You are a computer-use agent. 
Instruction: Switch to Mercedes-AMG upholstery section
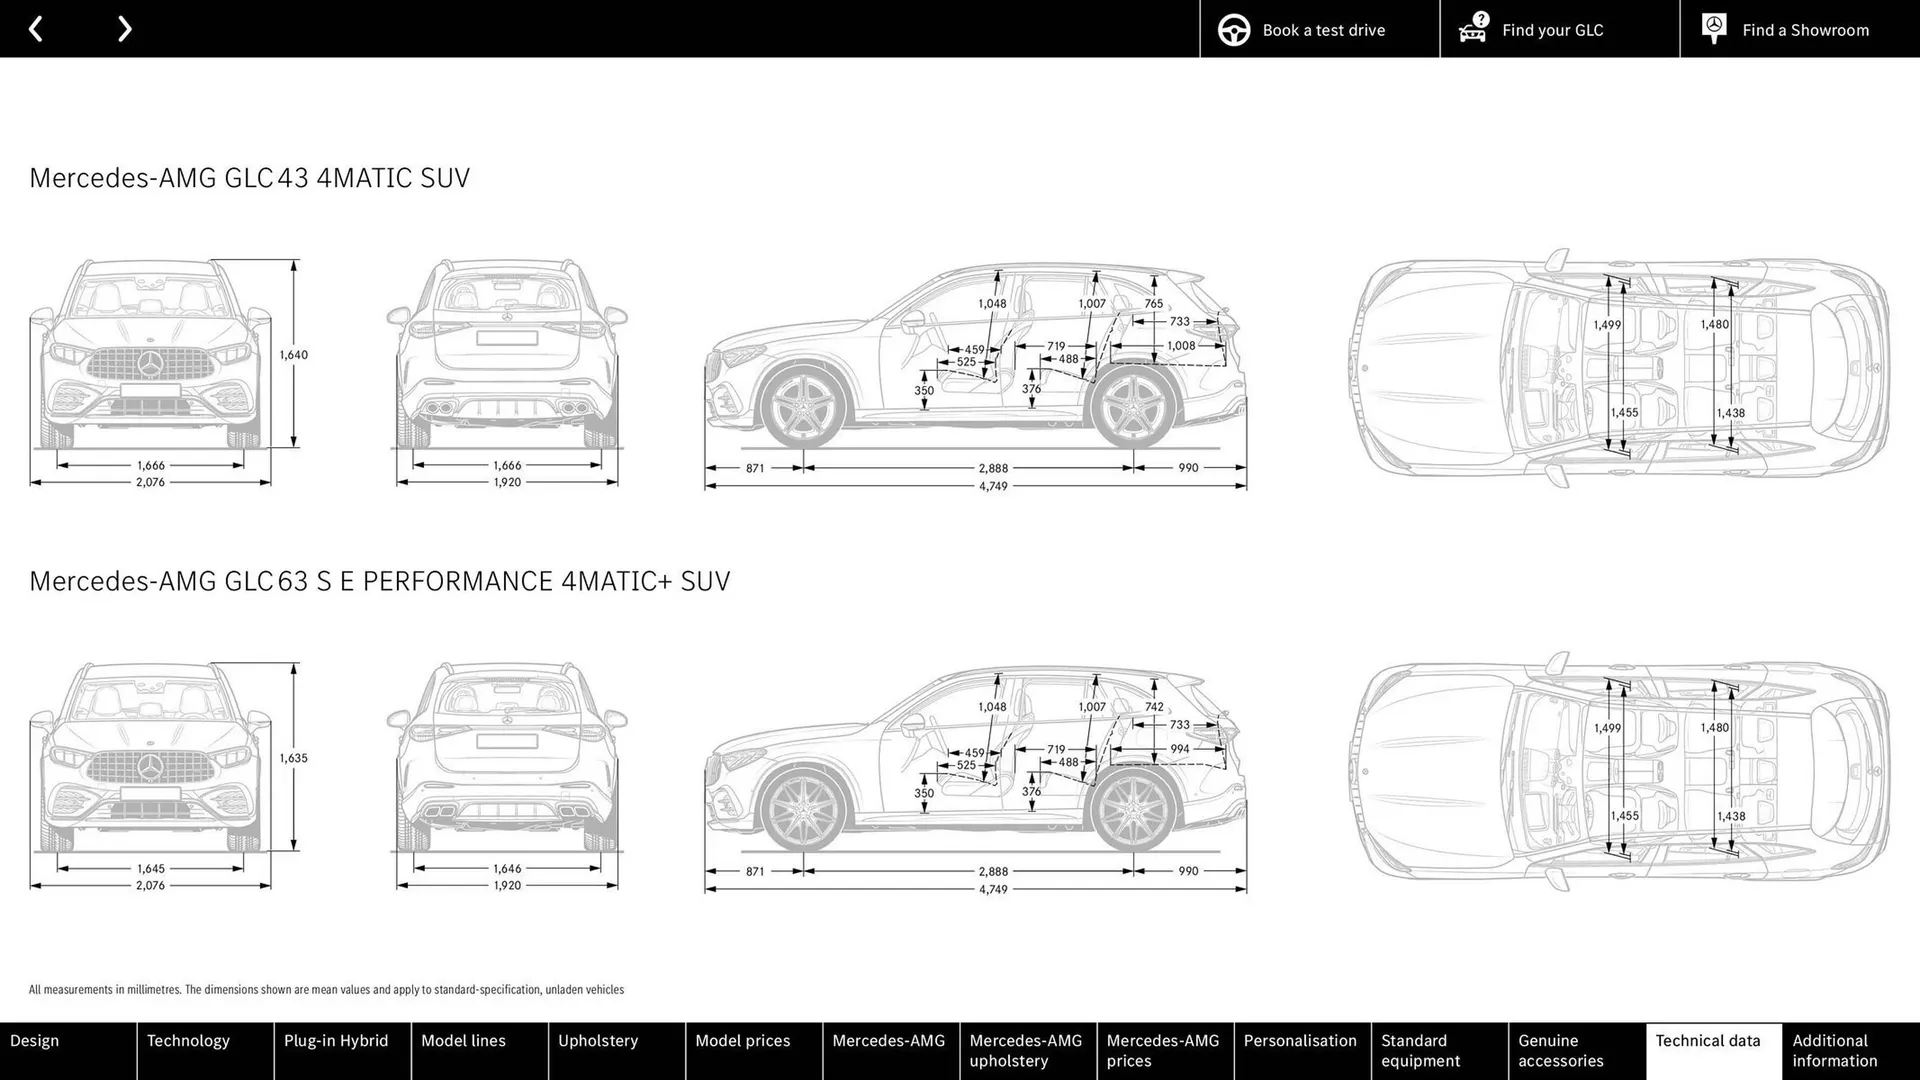pyautogui.click(x=1026, y=1050)
